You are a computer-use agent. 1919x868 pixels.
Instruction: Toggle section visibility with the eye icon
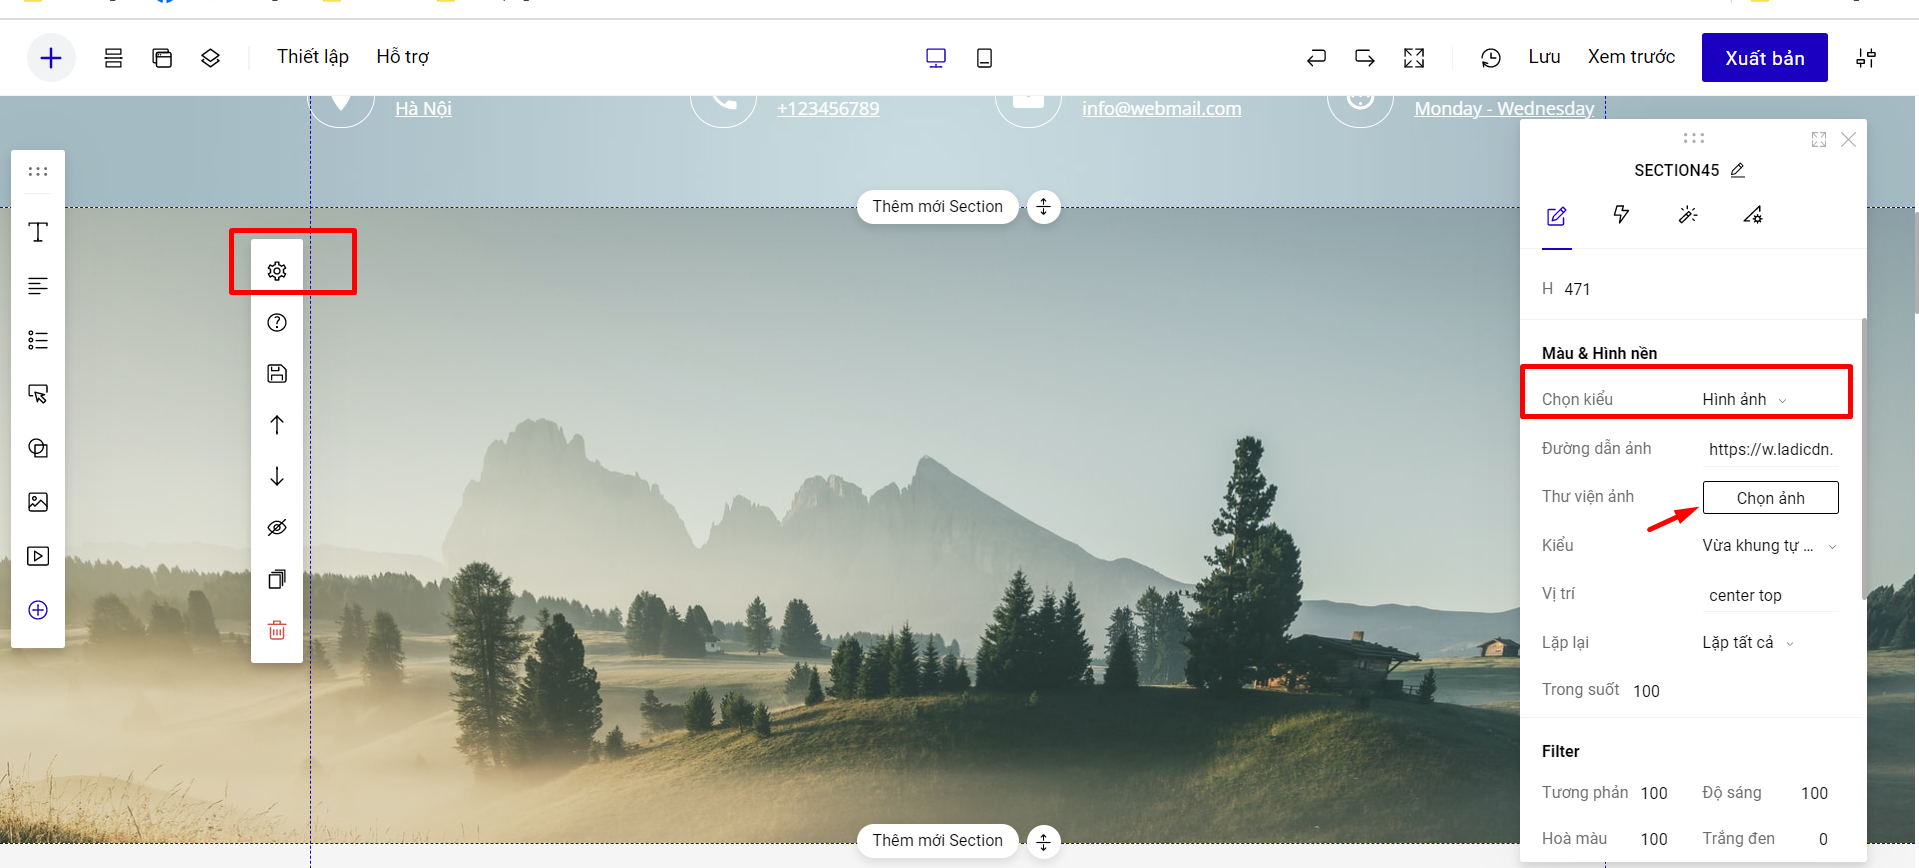pyautogui.click(x=277, y=527)
